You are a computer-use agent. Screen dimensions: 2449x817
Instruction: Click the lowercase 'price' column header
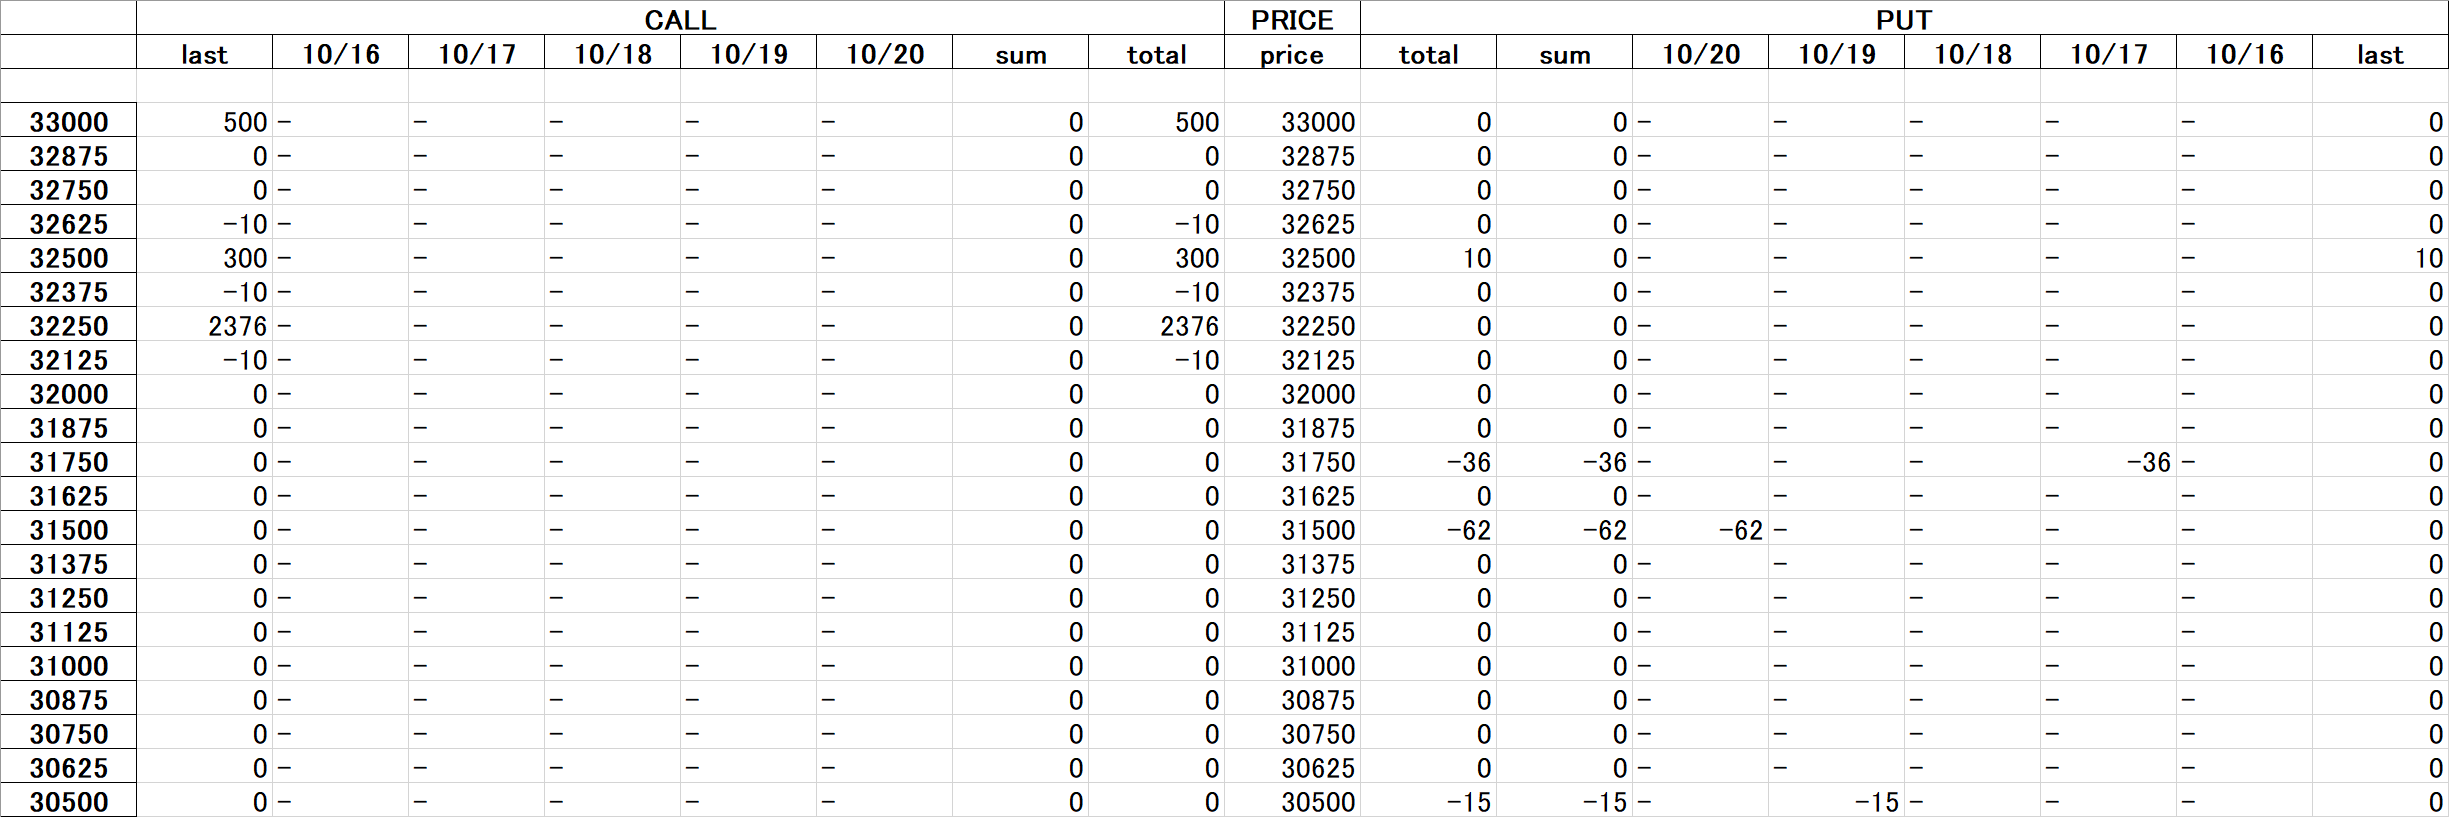[x=1292, y=54]
